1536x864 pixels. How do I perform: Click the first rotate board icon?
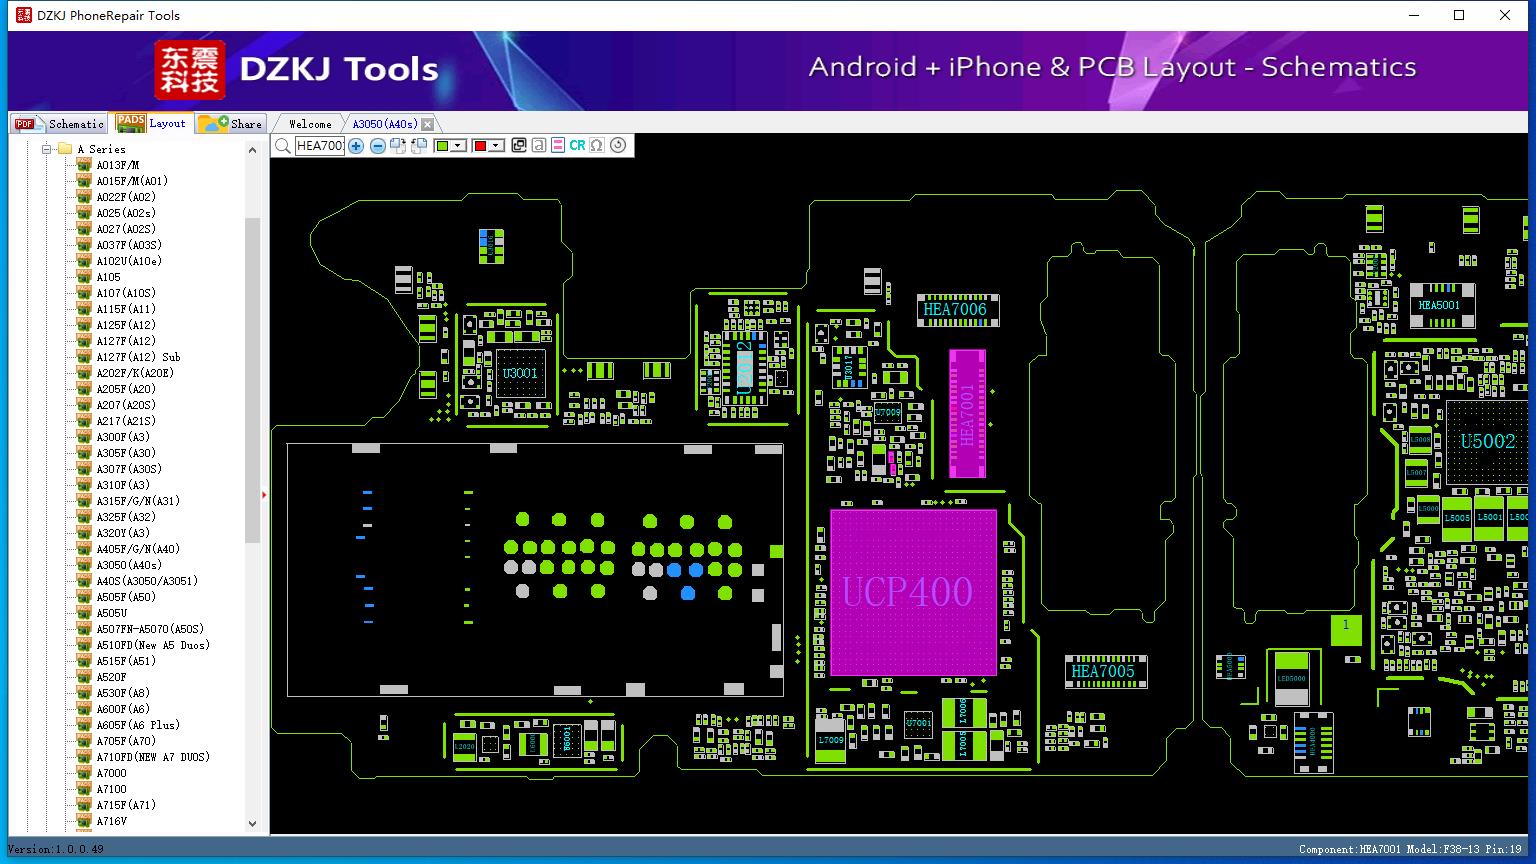(398, 146)
